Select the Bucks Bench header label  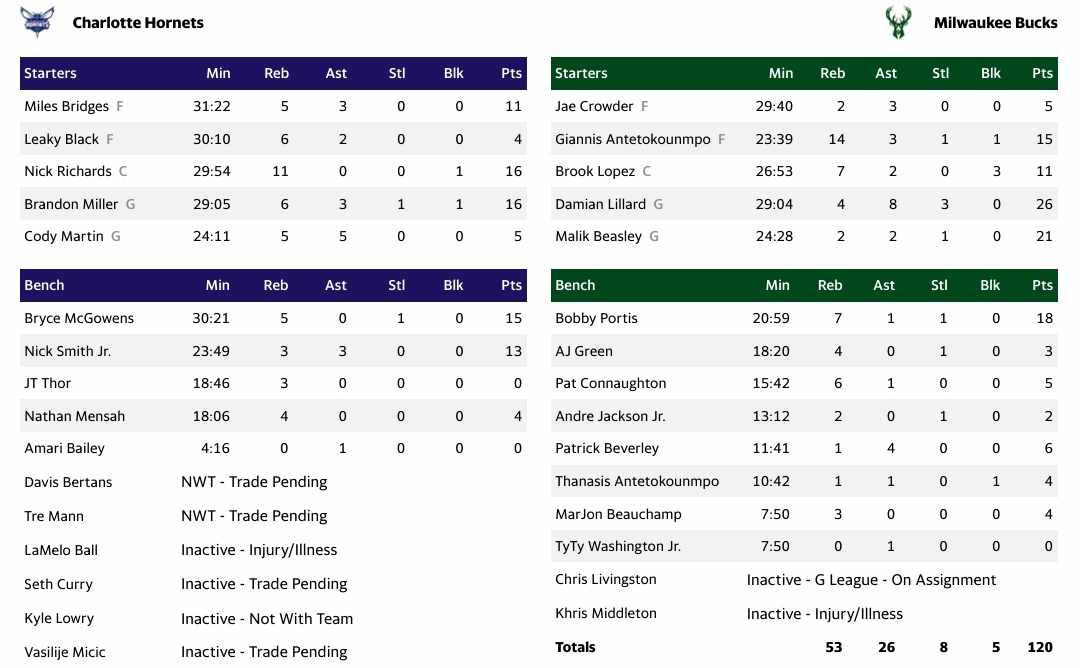(575, 285)
